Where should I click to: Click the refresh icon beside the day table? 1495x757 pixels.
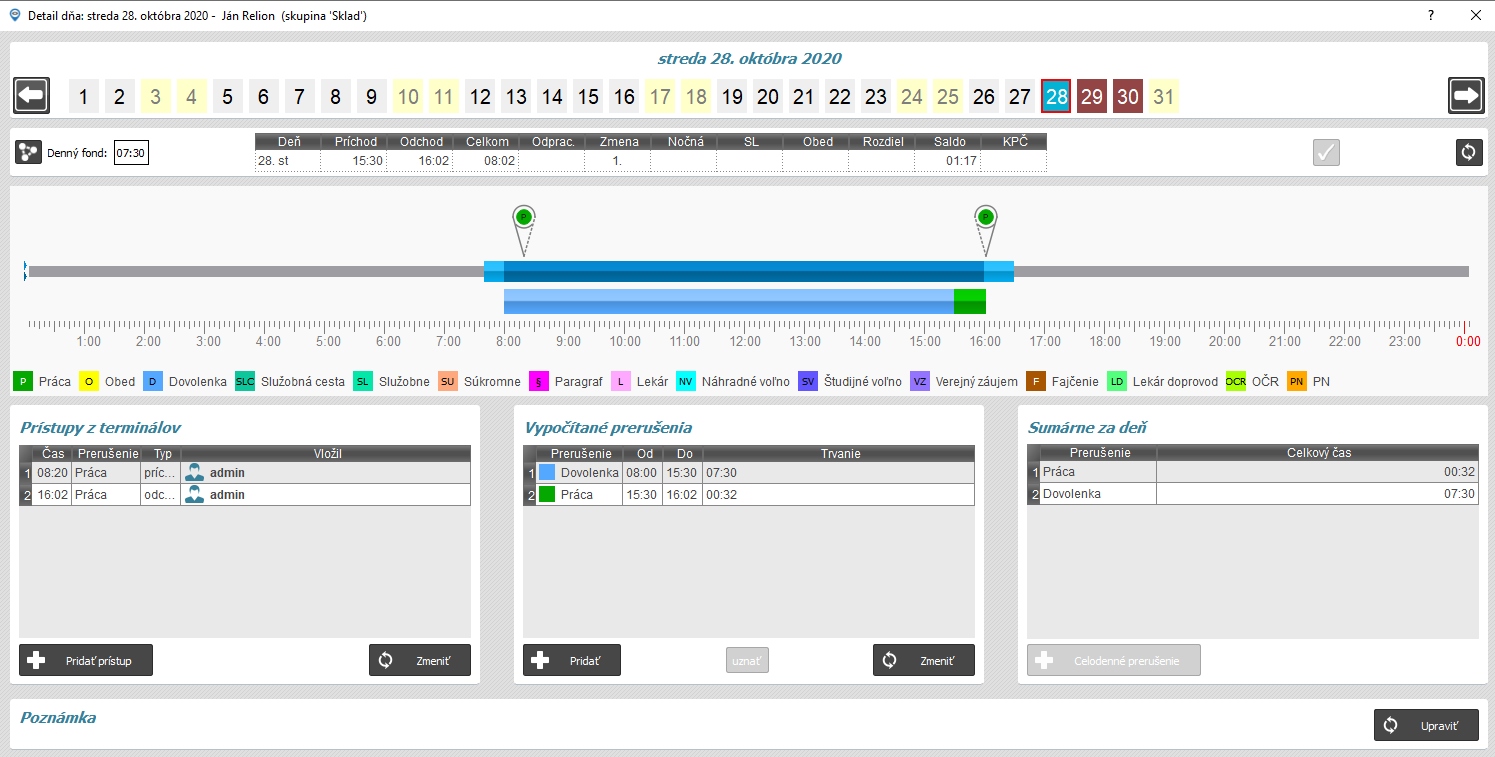(1469, 153)
